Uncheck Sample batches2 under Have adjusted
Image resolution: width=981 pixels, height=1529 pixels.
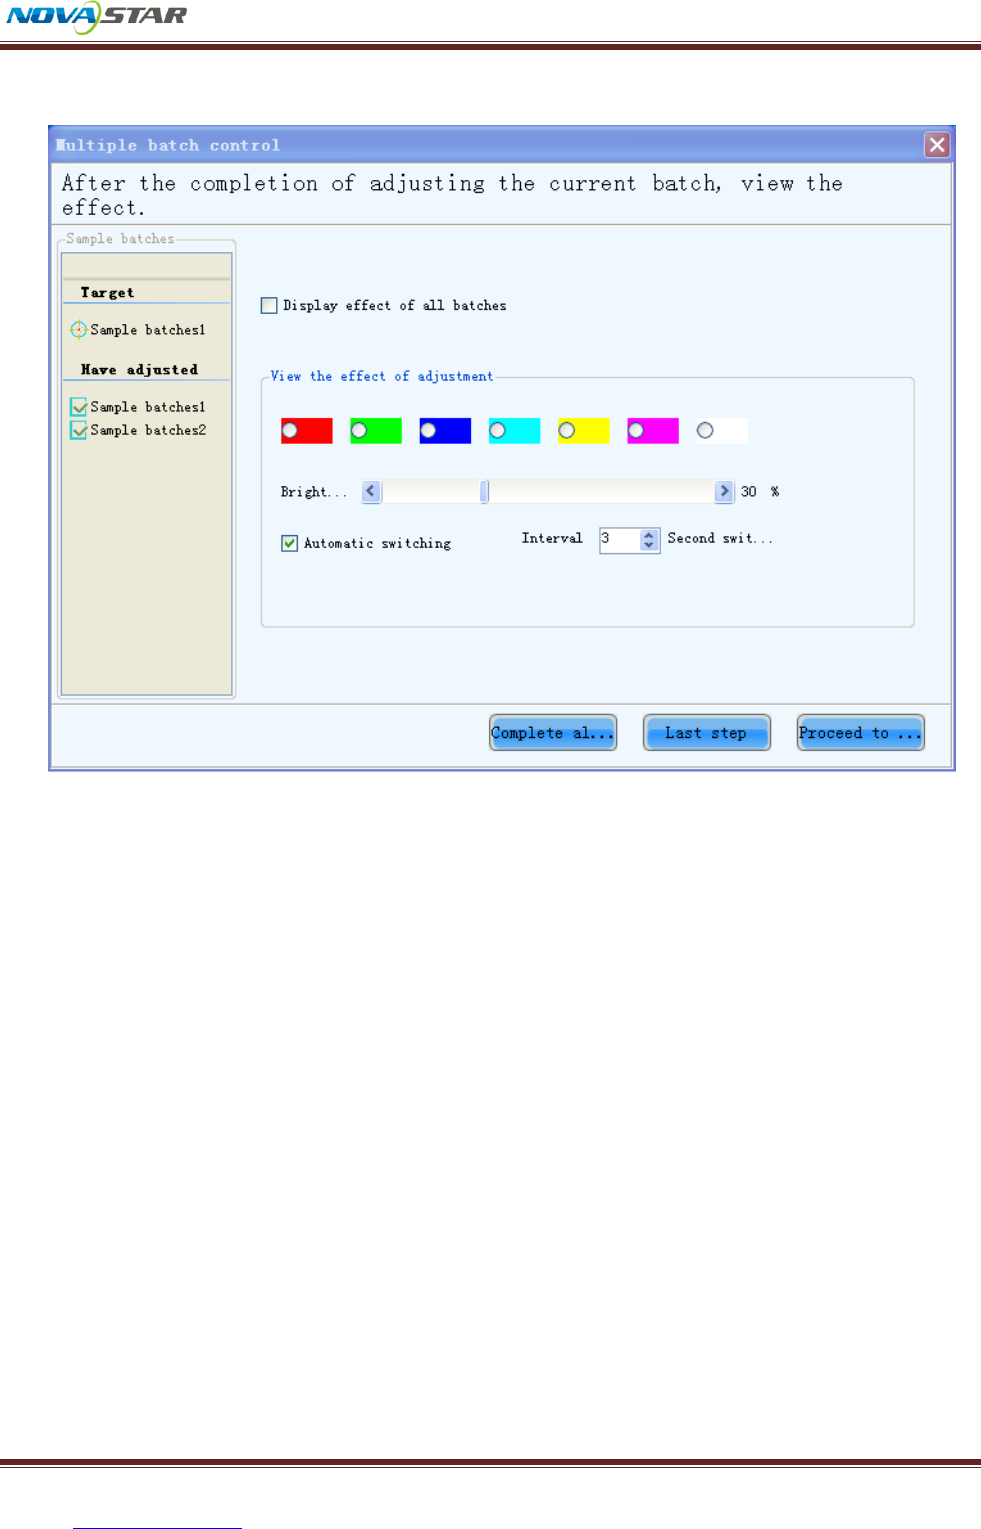click(x=79, y=430)
